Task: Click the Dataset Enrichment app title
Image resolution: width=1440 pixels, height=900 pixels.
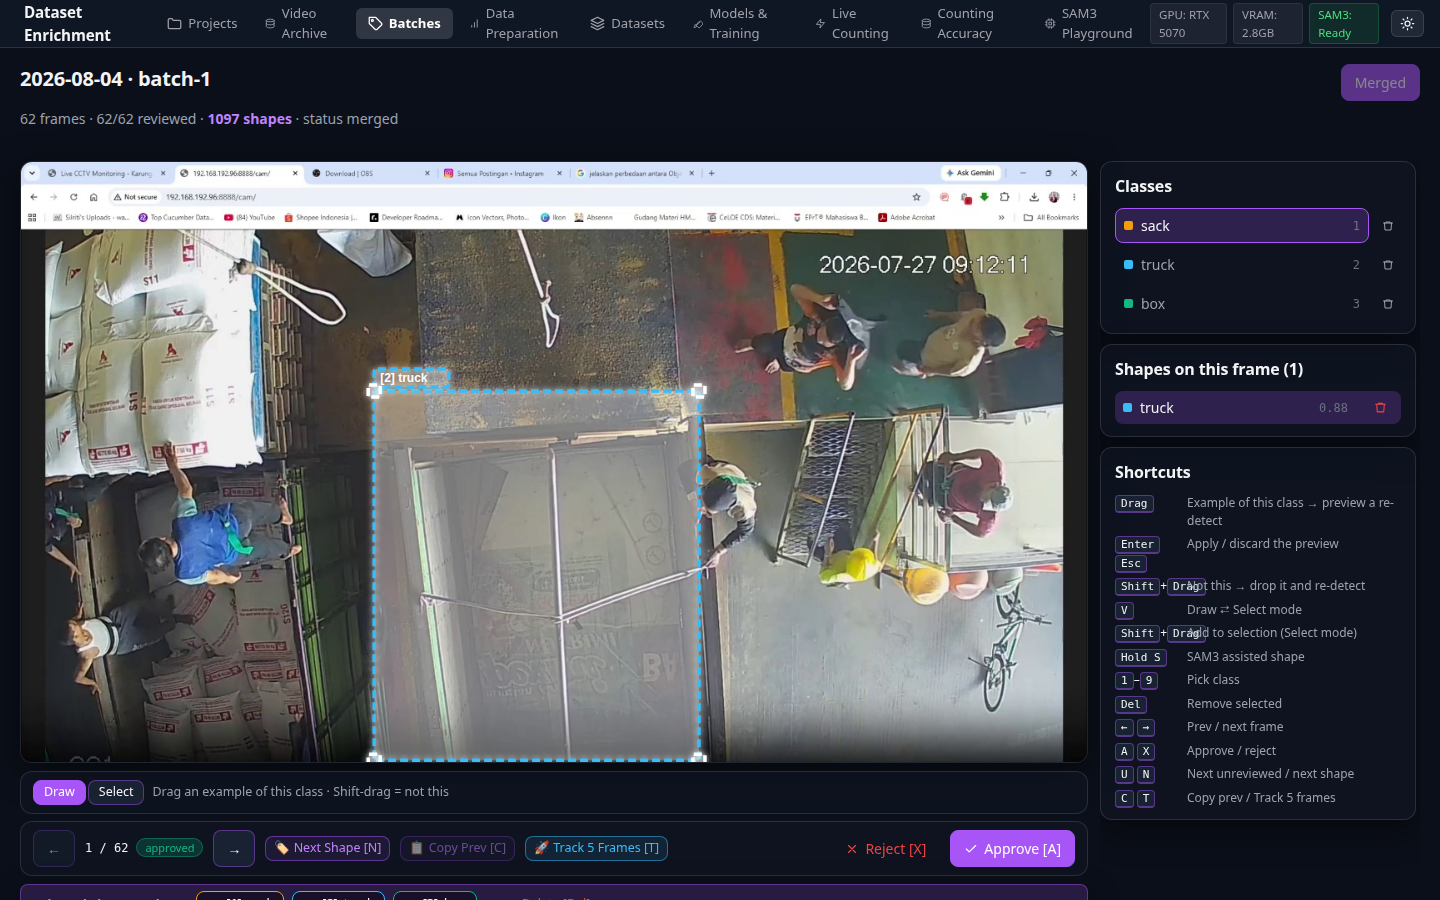Action: point(67,24)
